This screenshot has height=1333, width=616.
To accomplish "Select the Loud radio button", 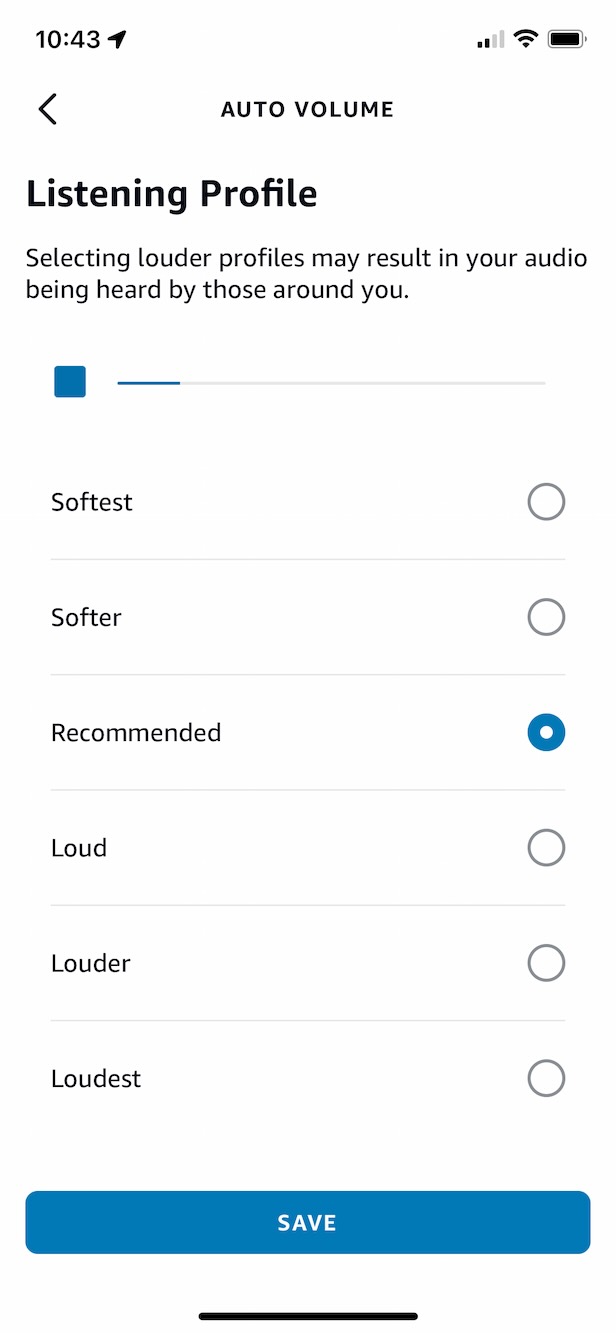I will click(546, 848).
